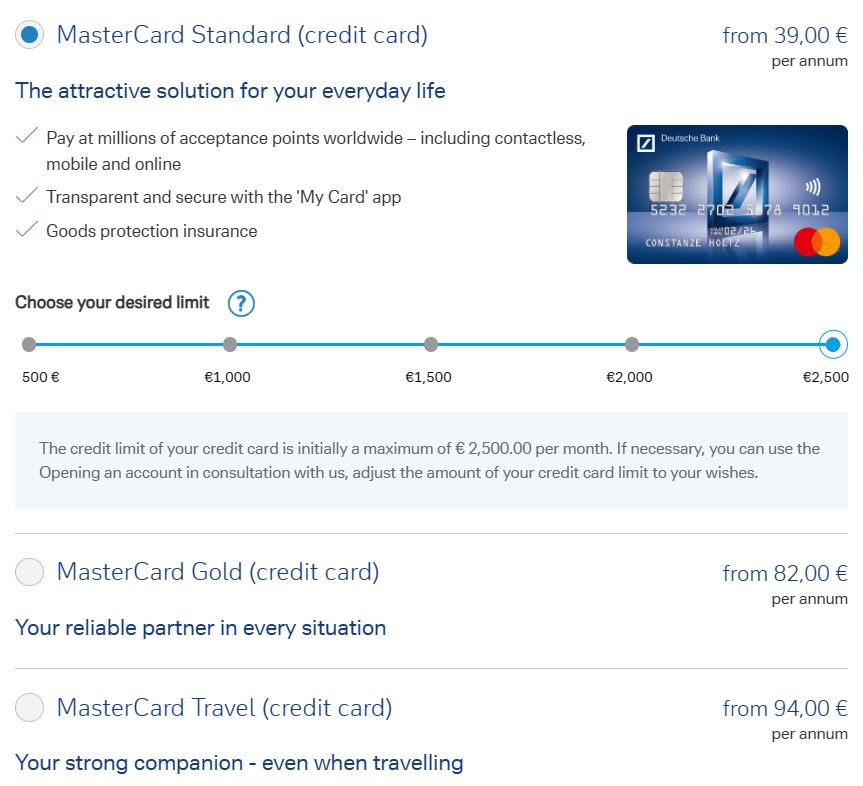Keep MasterCard Standard selected via its radio button
Viewport: 863px width, 786px height.
tap(29, 33)
